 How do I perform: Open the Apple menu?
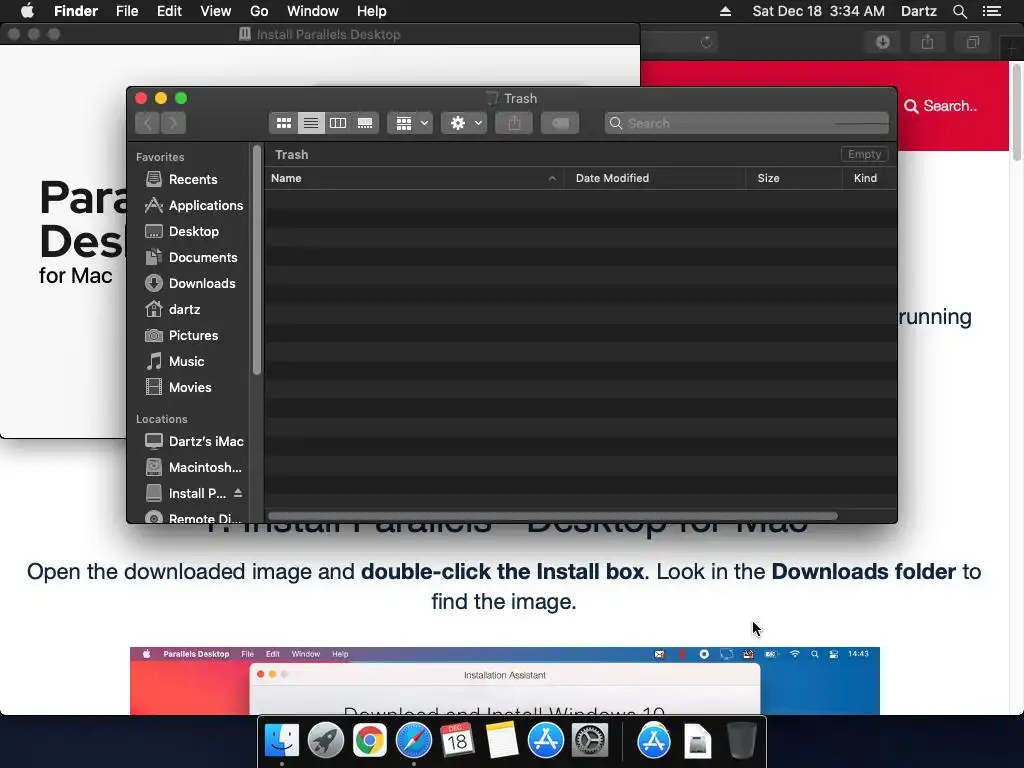[x=27, y=11]
